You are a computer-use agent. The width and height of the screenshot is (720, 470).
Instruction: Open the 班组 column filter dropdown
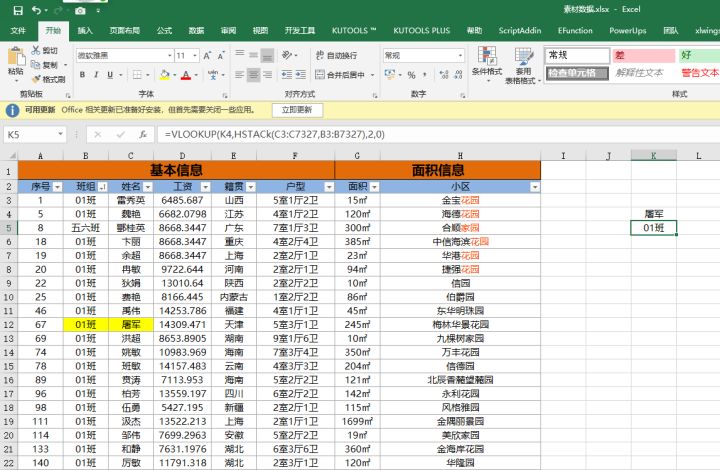(x=102, y=187)
